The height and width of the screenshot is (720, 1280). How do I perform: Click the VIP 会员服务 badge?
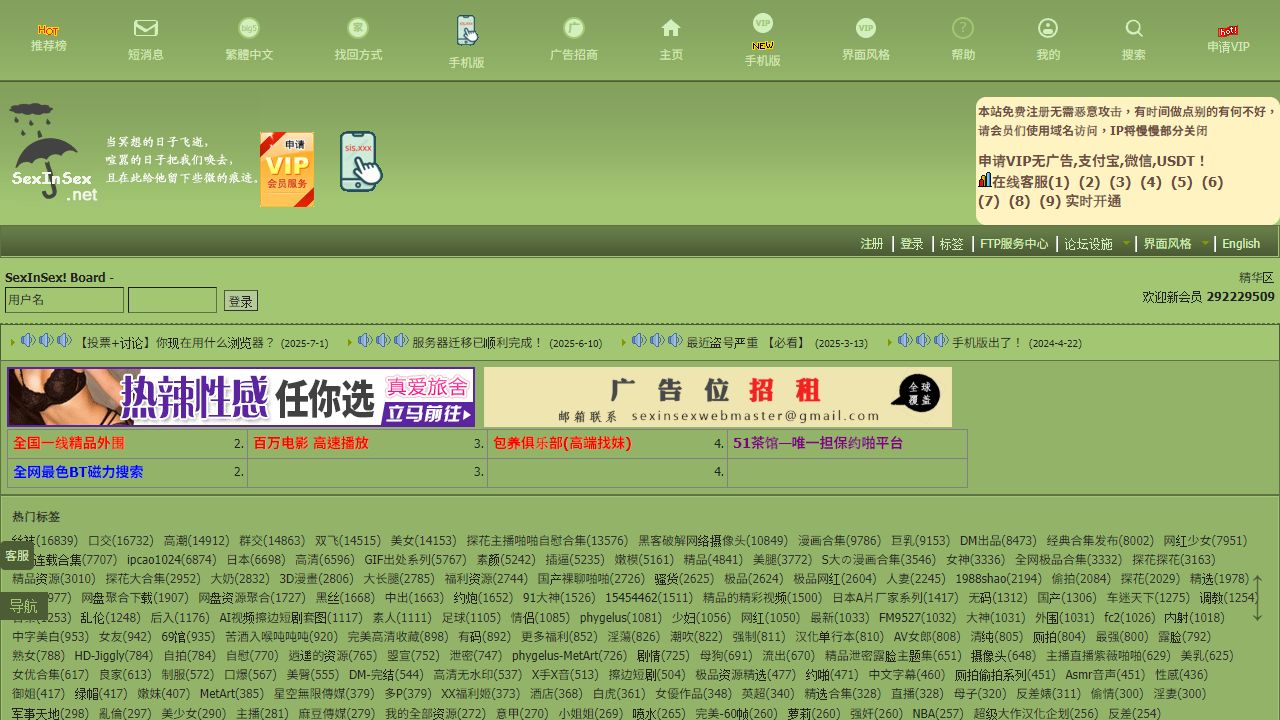click(x=287, y=169)
